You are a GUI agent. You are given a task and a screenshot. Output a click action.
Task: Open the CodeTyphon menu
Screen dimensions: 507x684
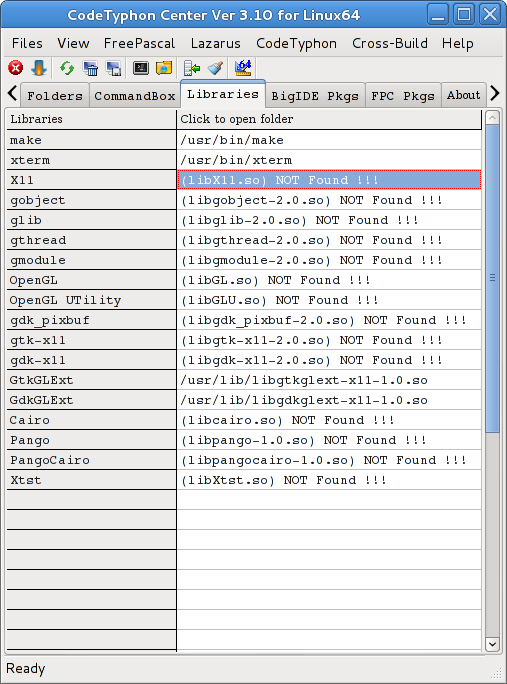pyautogui.click(x=296, y=43)
